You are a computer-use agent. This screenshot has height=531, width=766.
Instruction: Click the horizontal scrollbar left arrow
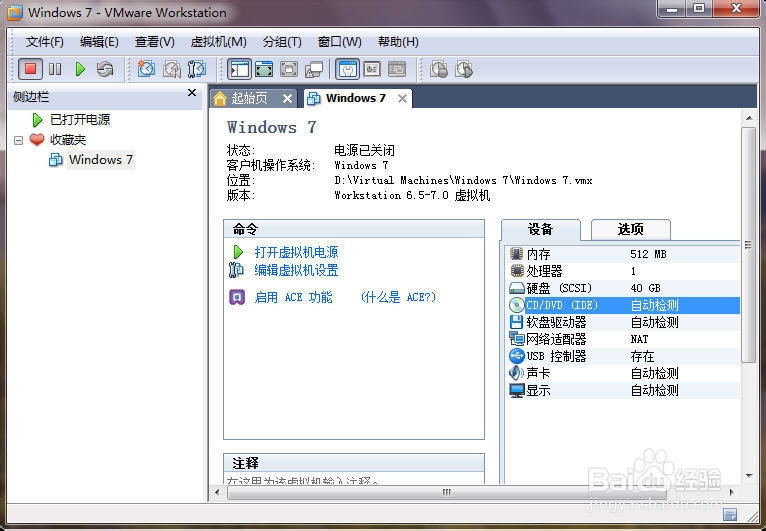click(x=217, y=492)
